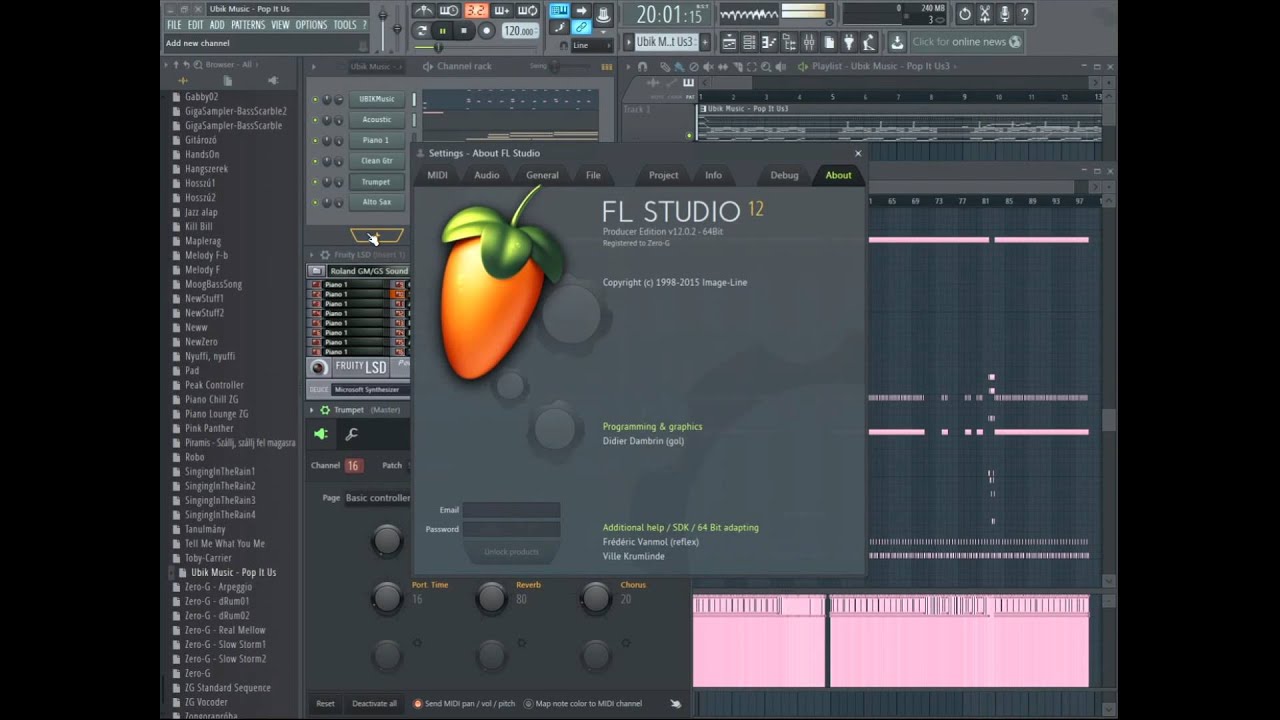
Task: Open the project picker files icon
Action: (829, 42)
